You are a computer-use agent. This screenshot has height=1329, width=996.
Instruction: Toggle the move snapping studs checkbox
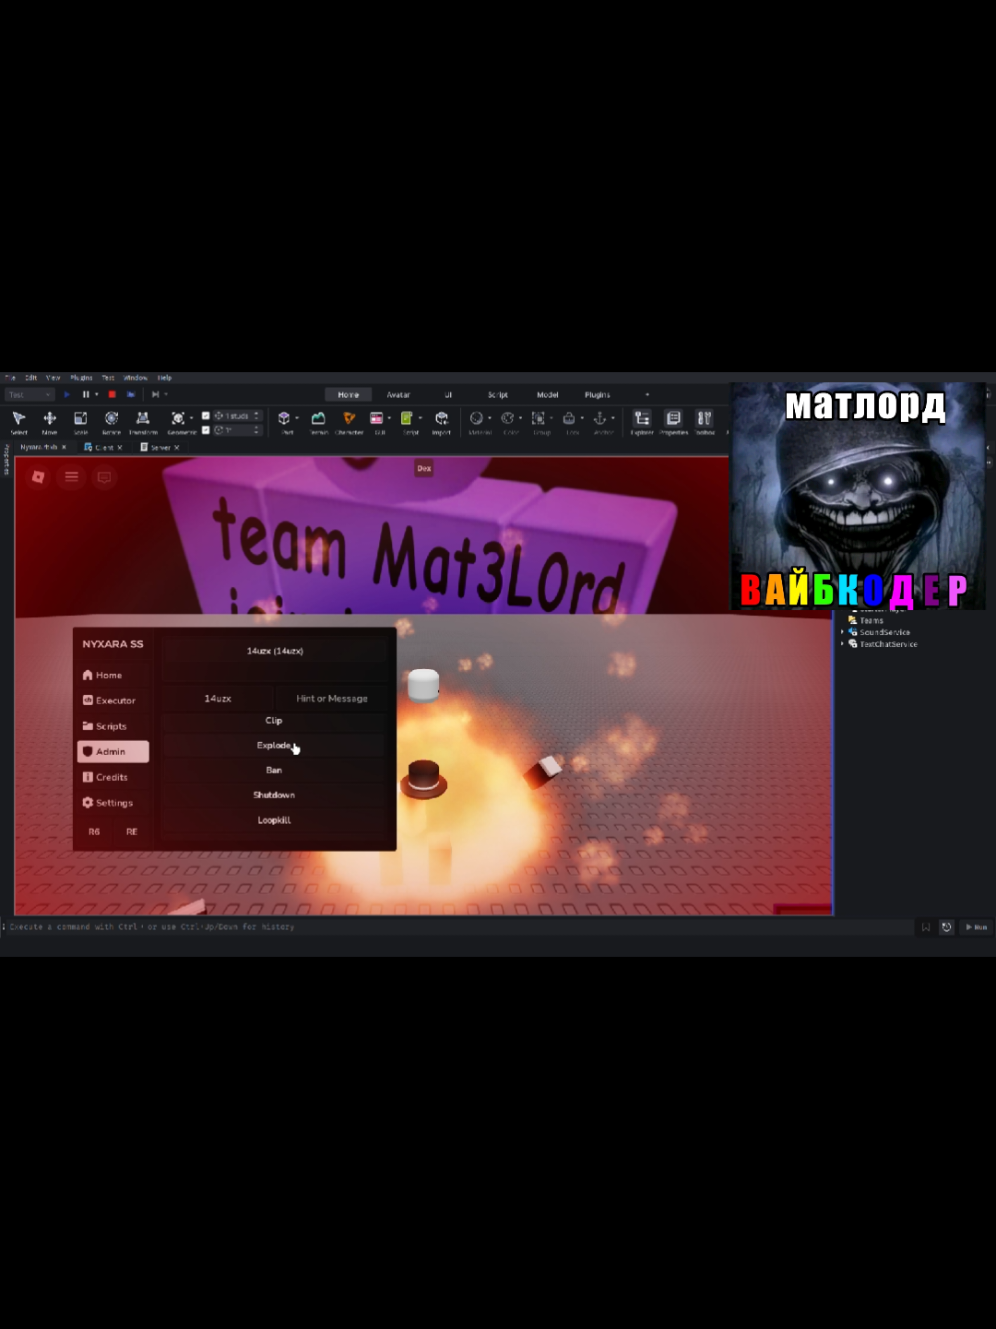pyautogui.click(x=206, y=416)
